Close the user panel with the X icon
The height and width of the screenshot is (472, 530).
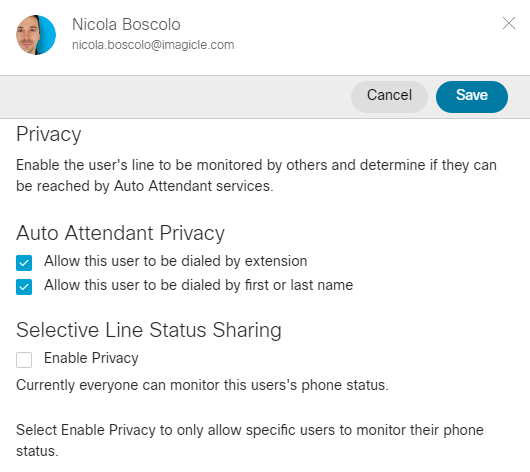(509, 23)
